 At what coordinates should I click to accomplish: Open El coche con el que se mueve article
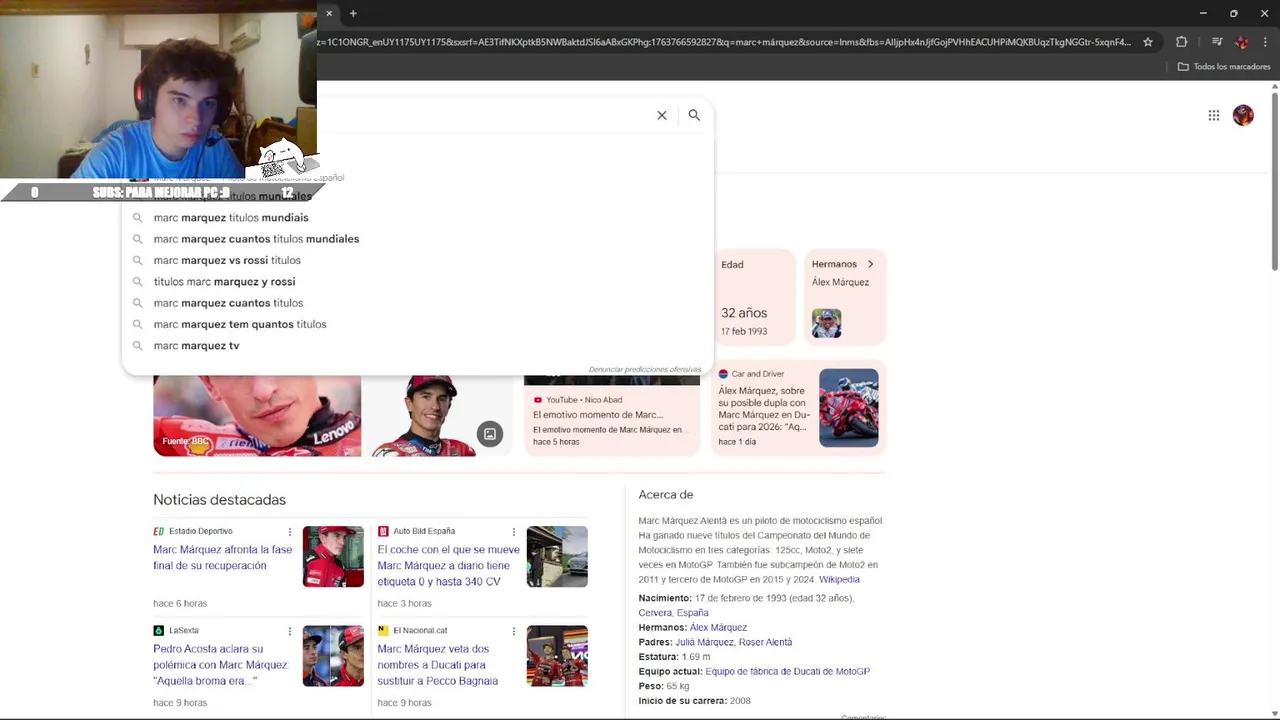click(x=448, y=566)
